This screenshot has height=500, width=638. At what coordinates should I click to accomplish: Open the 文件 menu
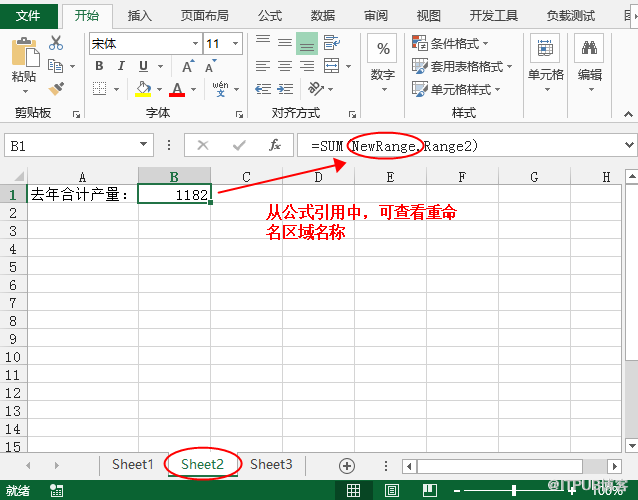28,15
